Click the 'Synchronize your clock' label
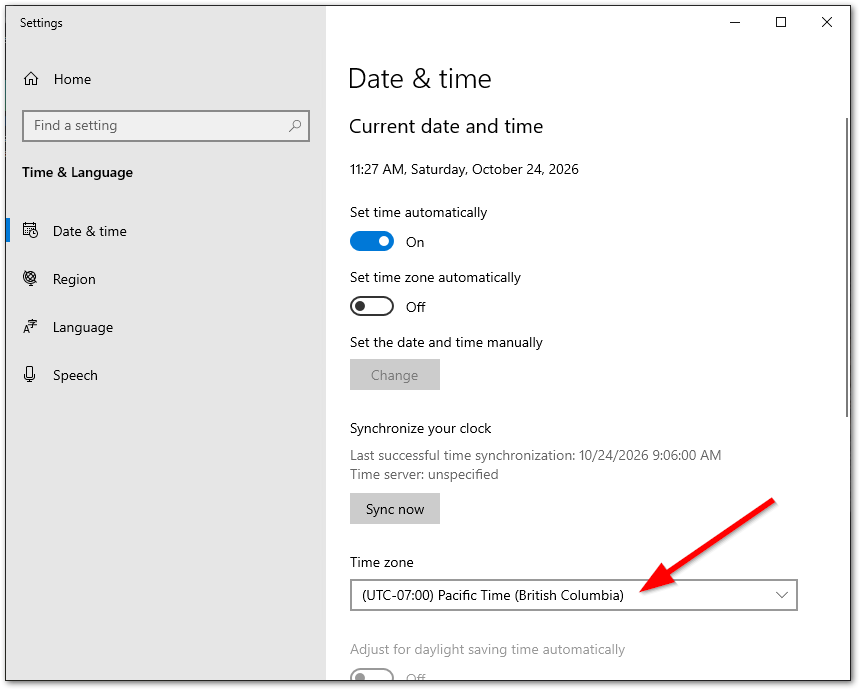 (x=421, y=428)
